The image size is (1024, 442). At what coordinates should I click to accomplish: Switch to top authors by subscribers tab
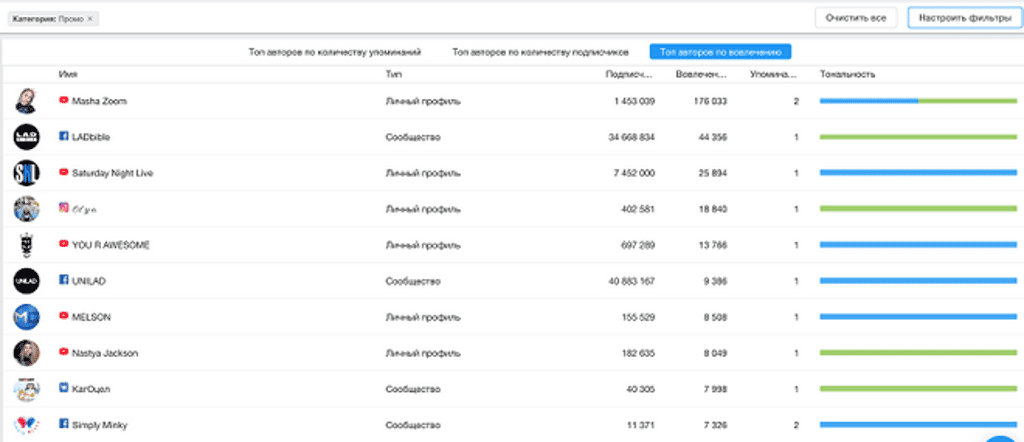click(541, 52)
